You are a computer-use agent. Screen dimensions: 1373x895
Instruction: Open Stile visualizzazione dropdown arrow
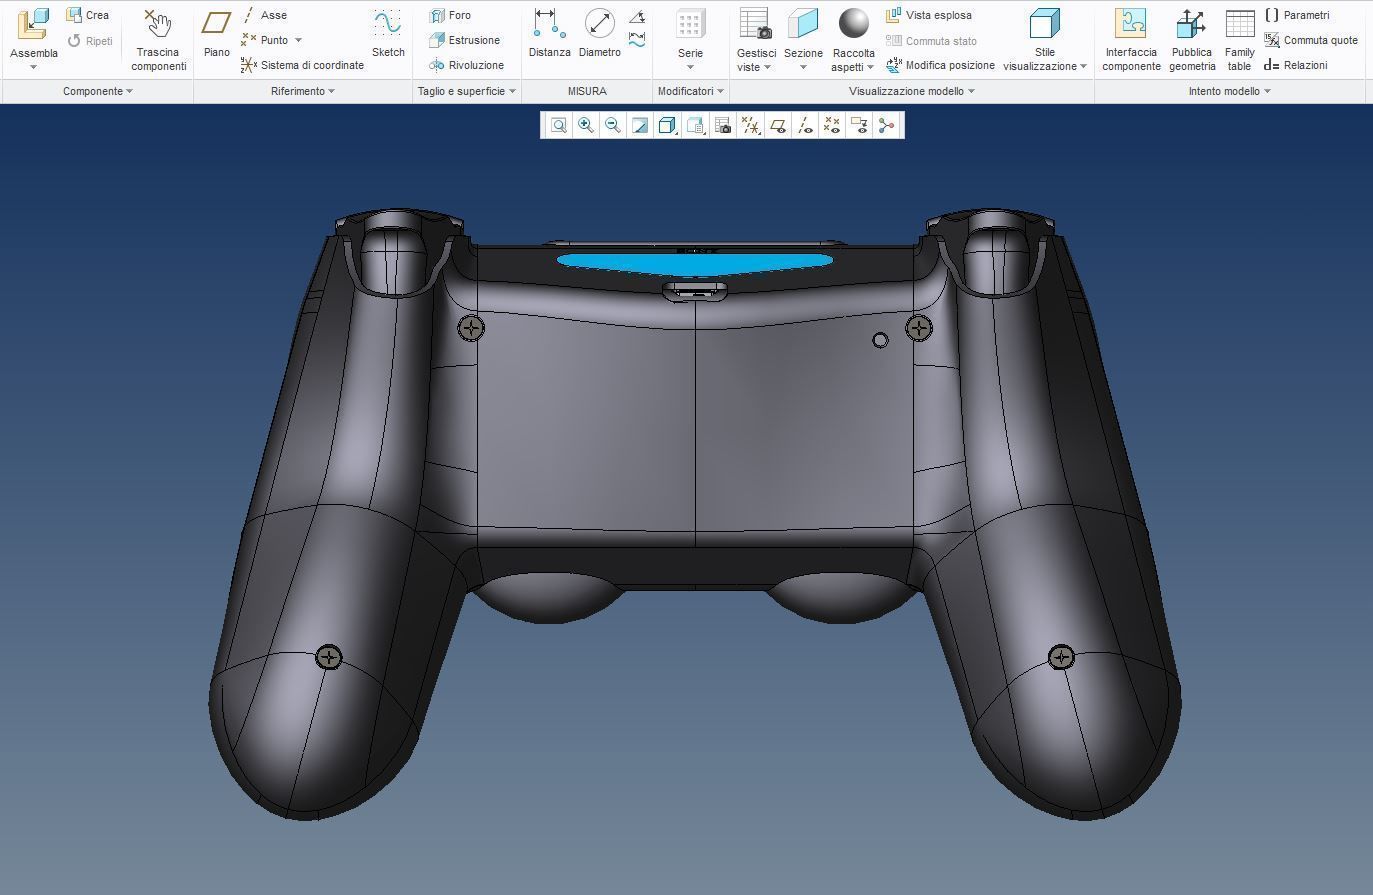(x=1083, y=67)
